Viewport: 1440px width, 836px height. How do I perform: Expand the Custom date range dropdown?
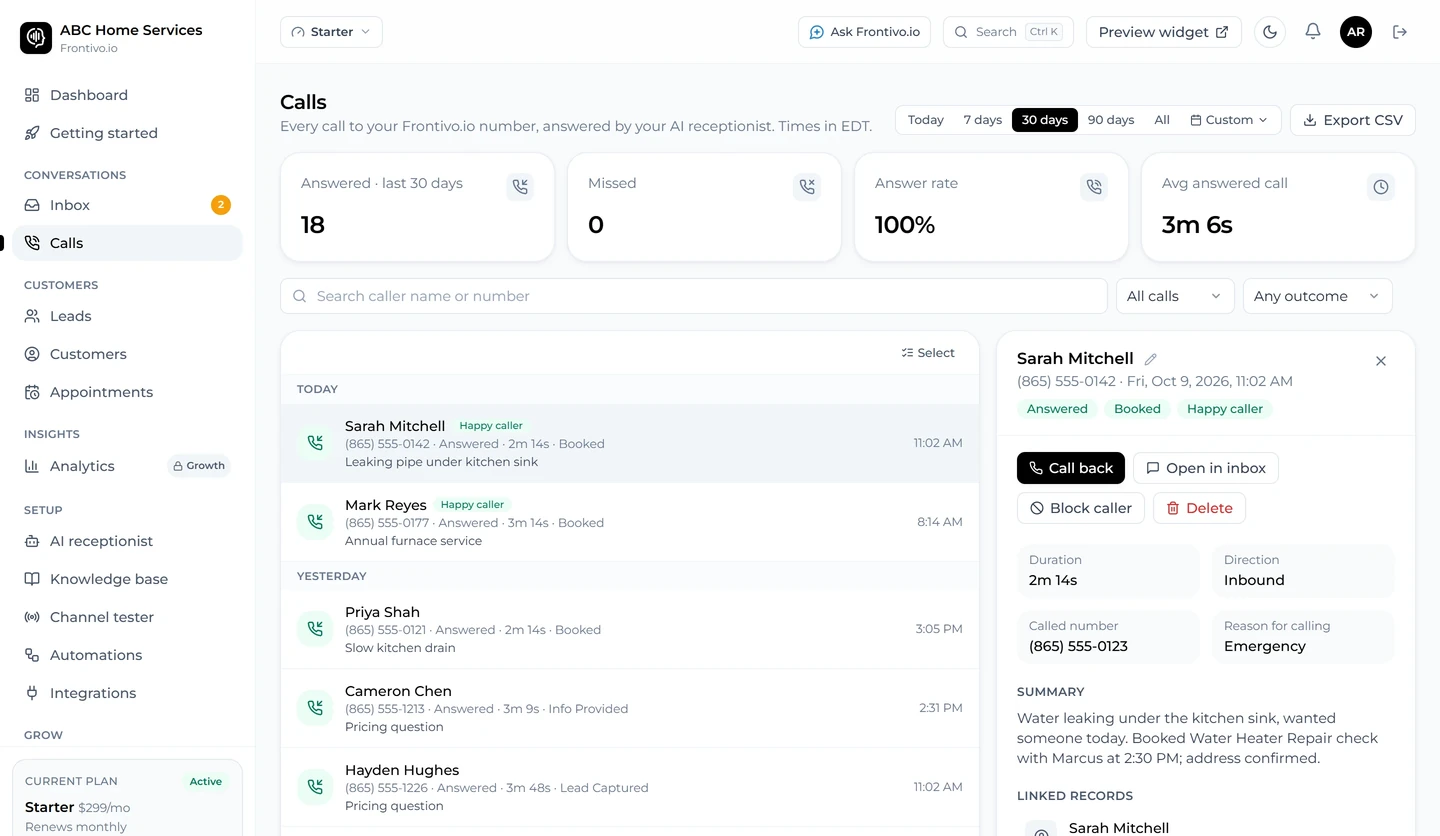[1229, 120]
